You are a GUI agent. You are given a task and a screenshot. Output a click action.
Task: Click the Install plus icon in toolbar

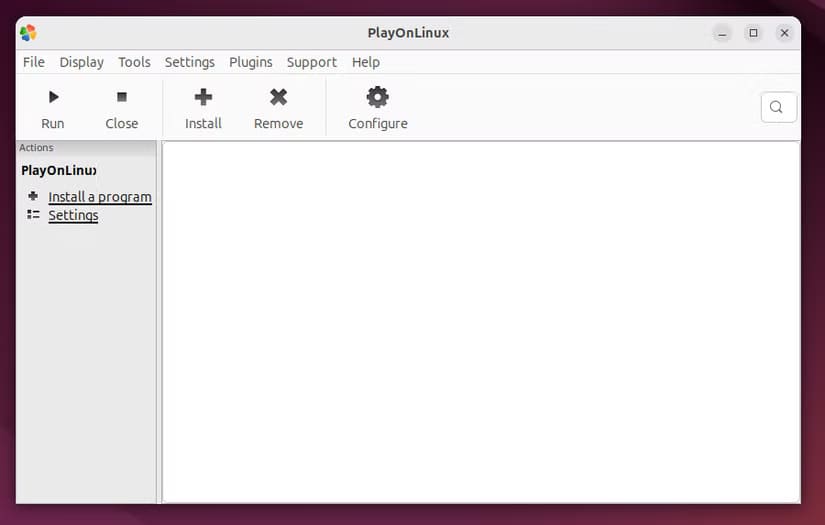(203, 97)
